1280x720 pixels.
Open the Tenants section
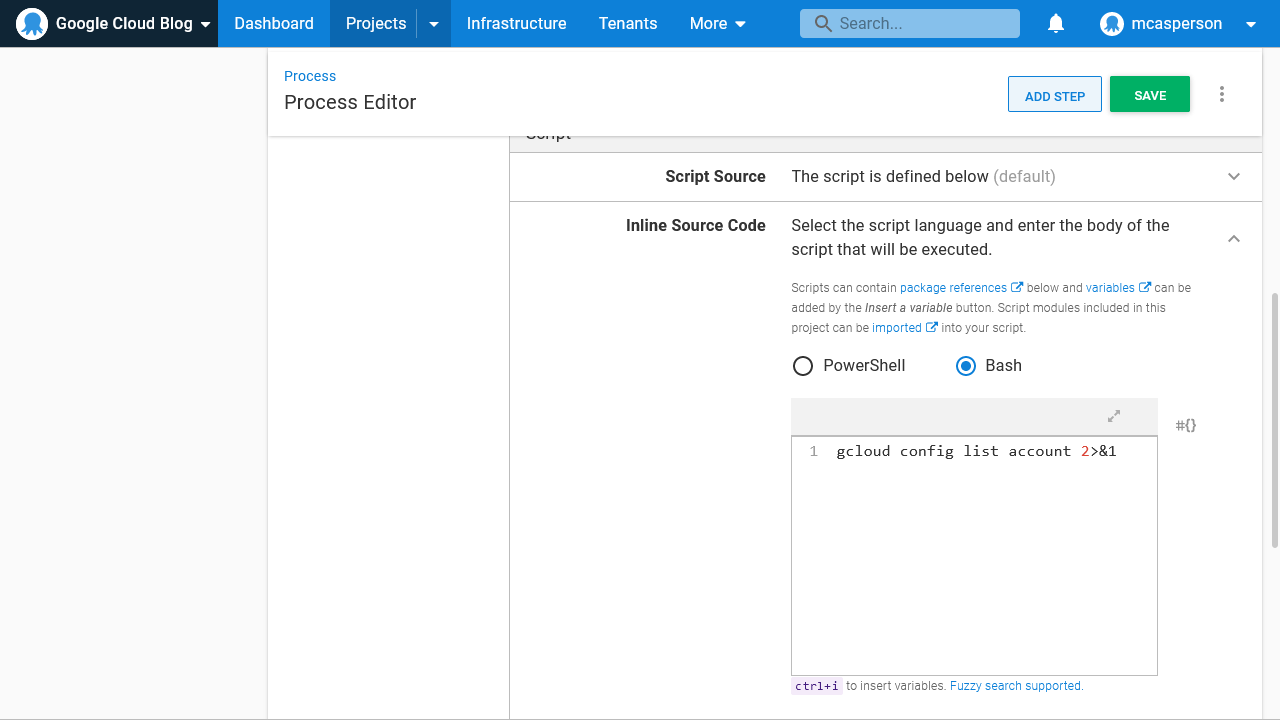628,23
